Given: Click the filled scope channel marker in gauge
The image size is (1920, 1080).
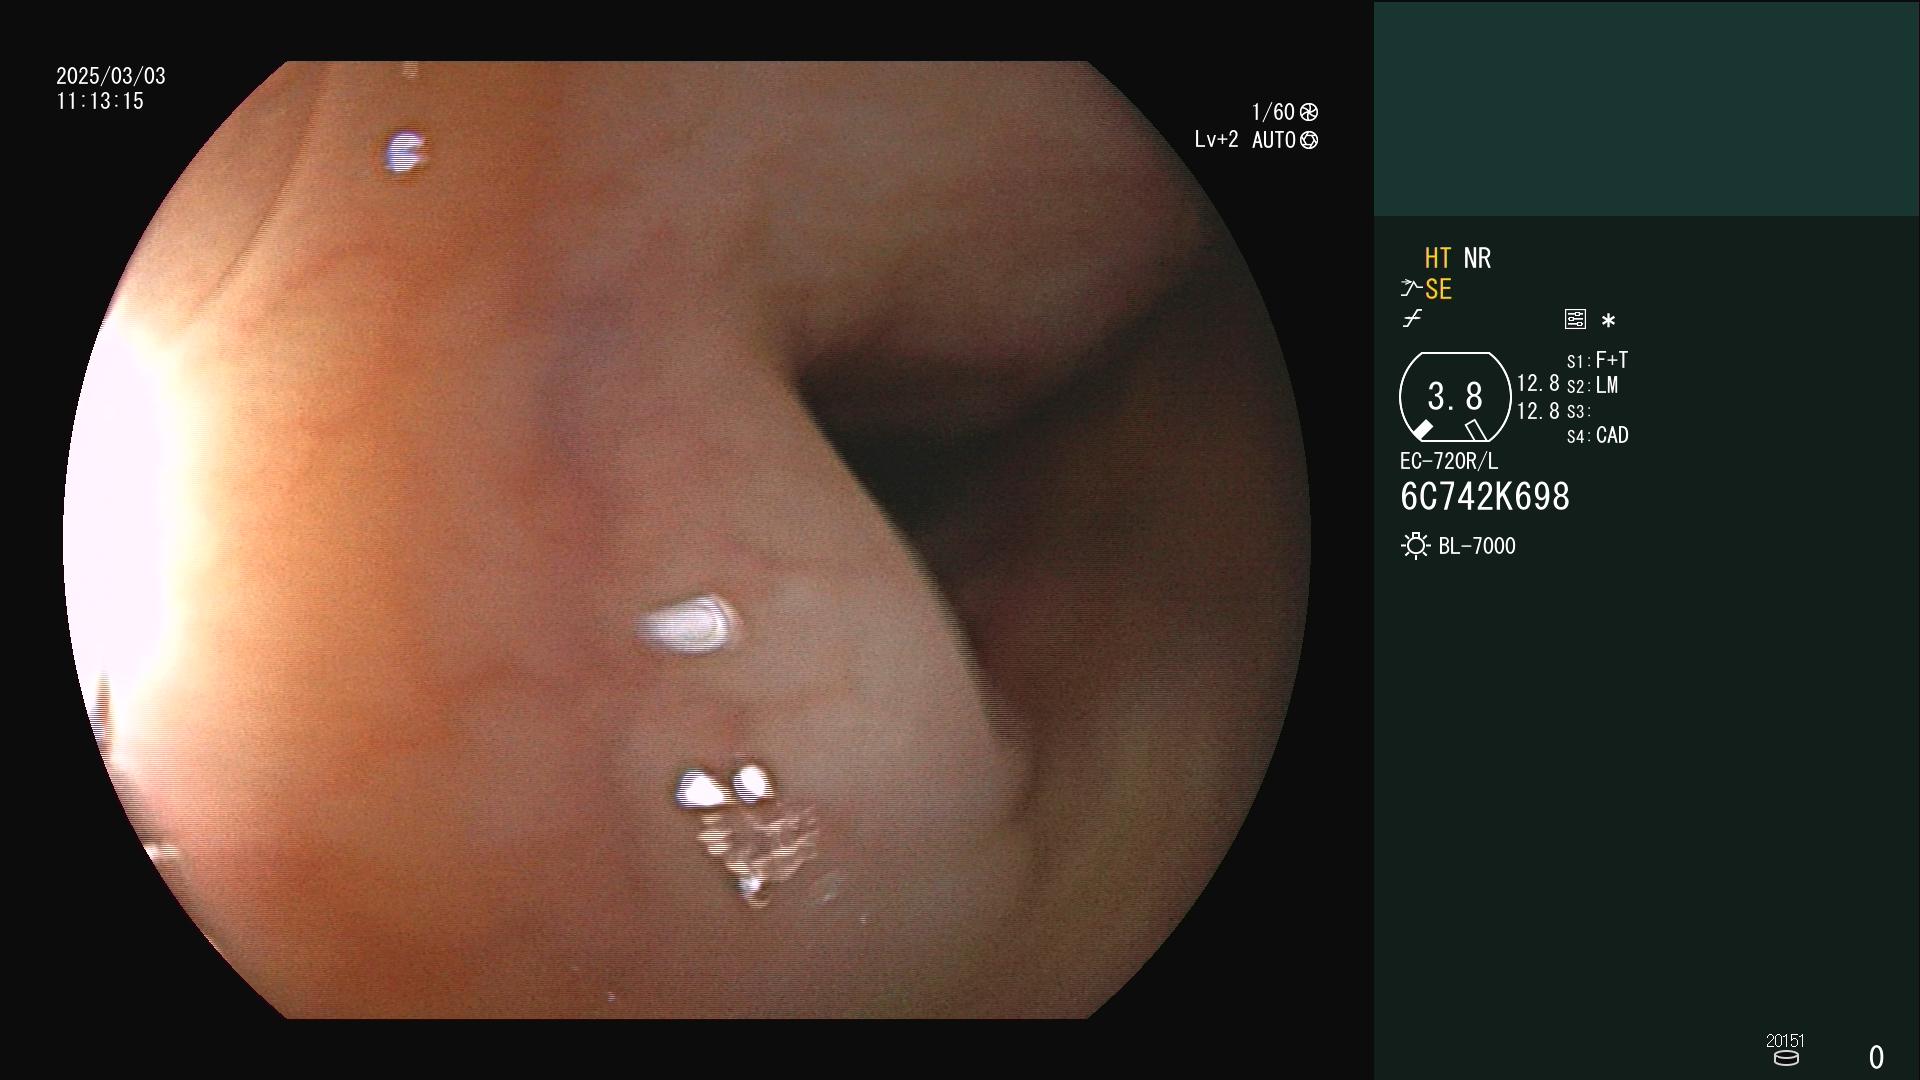Looking at the screenshot, I should tap(1422, 430).
